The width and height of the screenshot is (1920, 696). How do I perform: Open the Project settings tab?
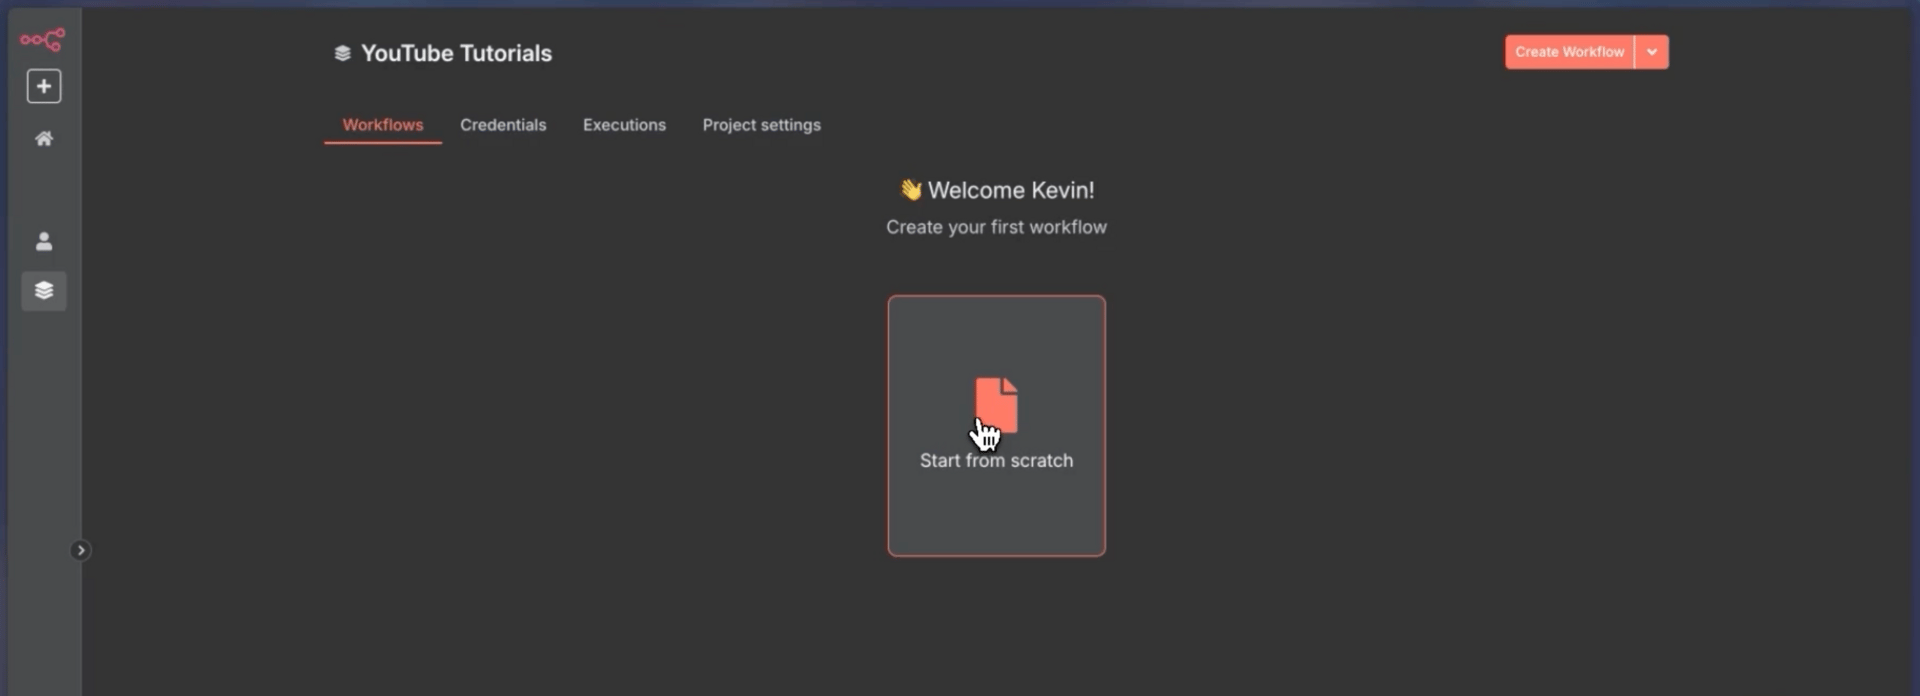coord(761,125)
